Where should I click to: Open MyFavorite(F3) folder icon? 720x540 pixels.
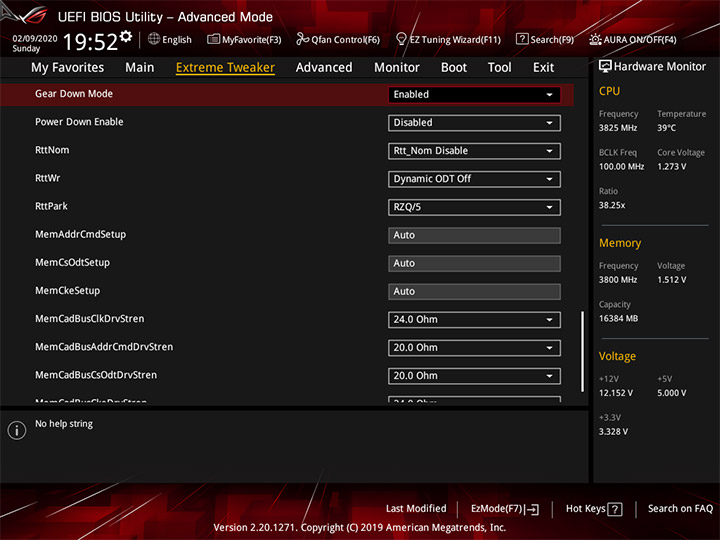tap(213, 39)
